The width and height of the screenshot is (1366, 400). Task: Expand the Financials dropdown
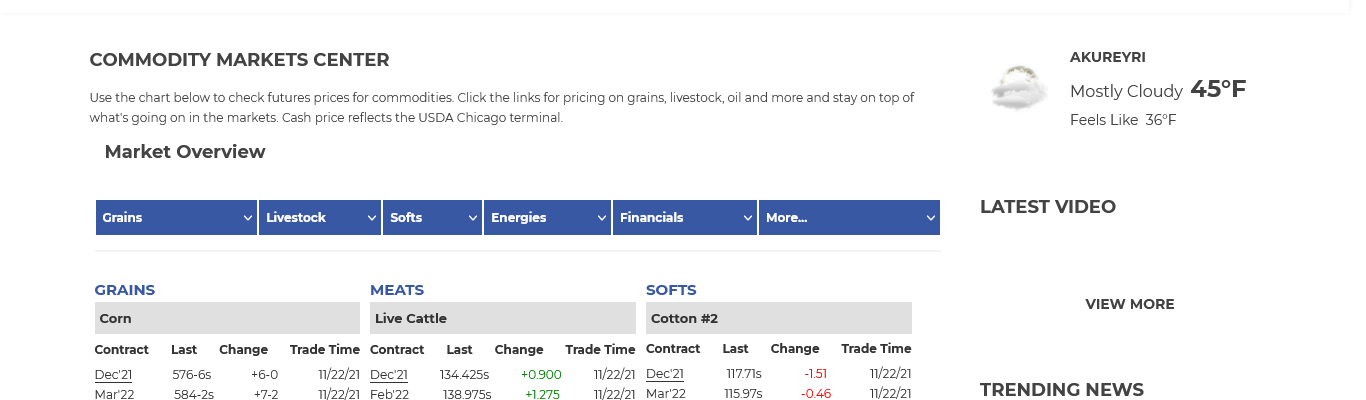click(x=684, y=218)
